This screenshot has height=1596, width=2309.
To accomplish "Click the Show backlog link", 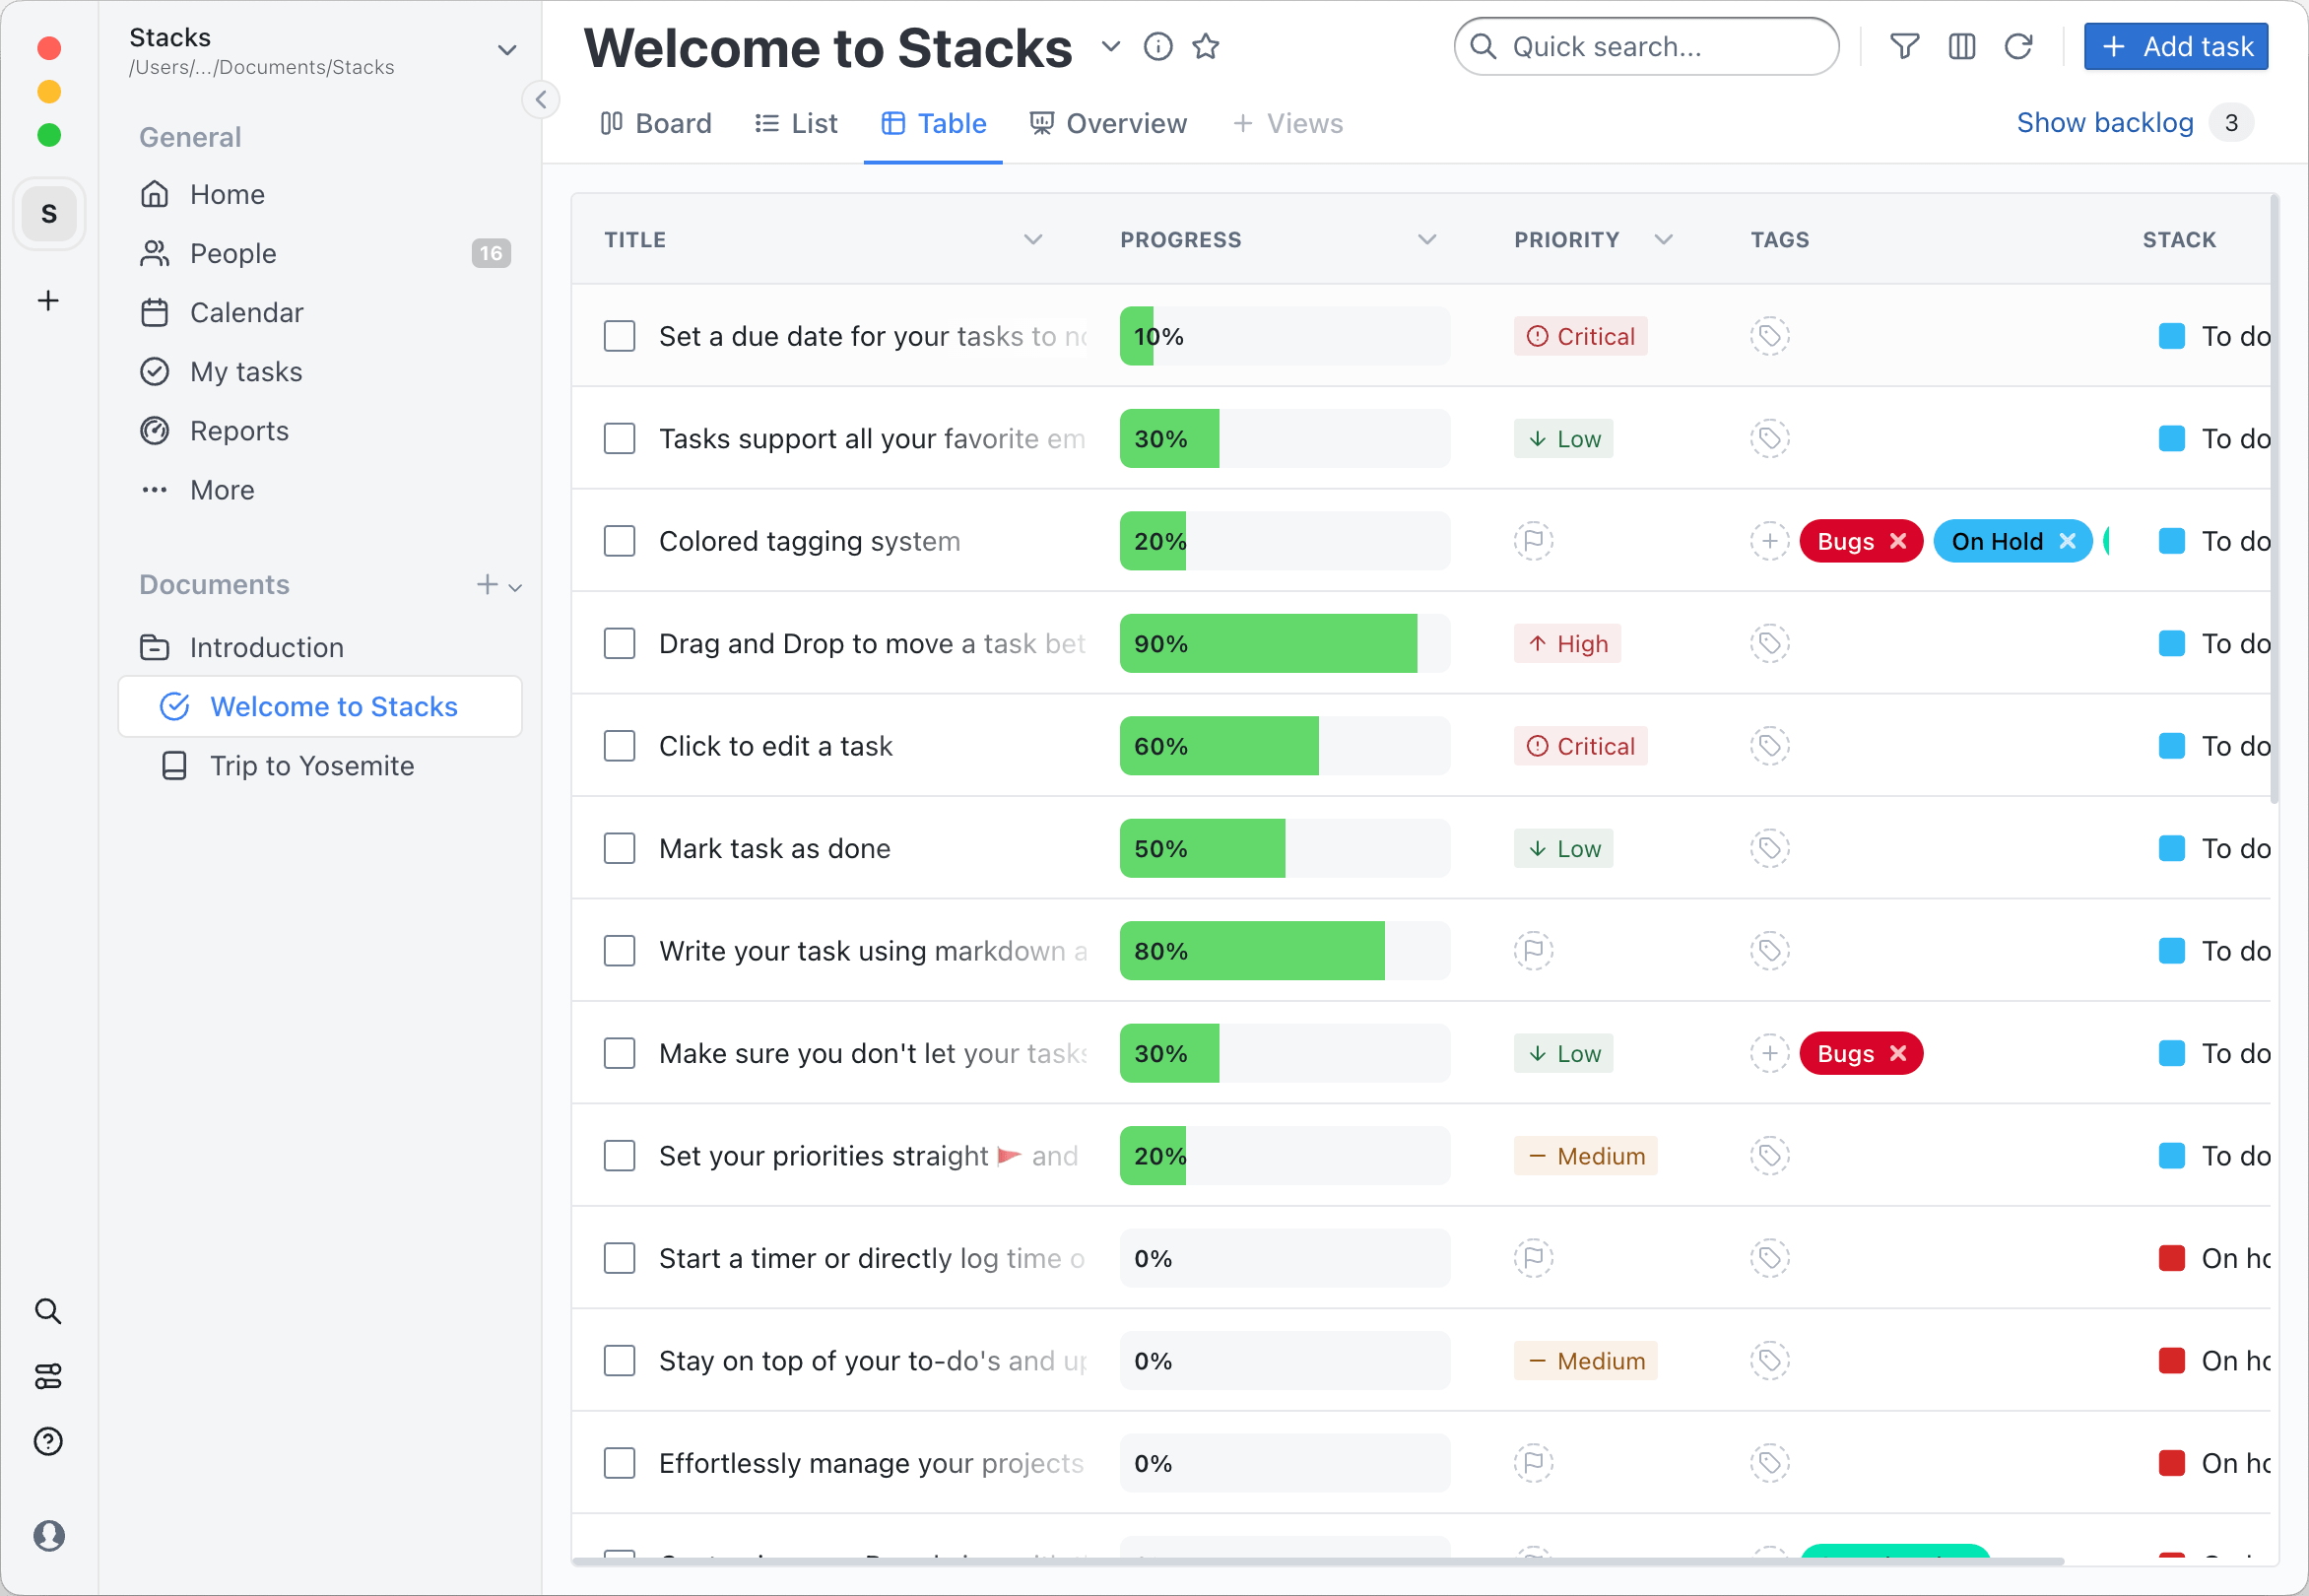I will tap(2104, 122).
